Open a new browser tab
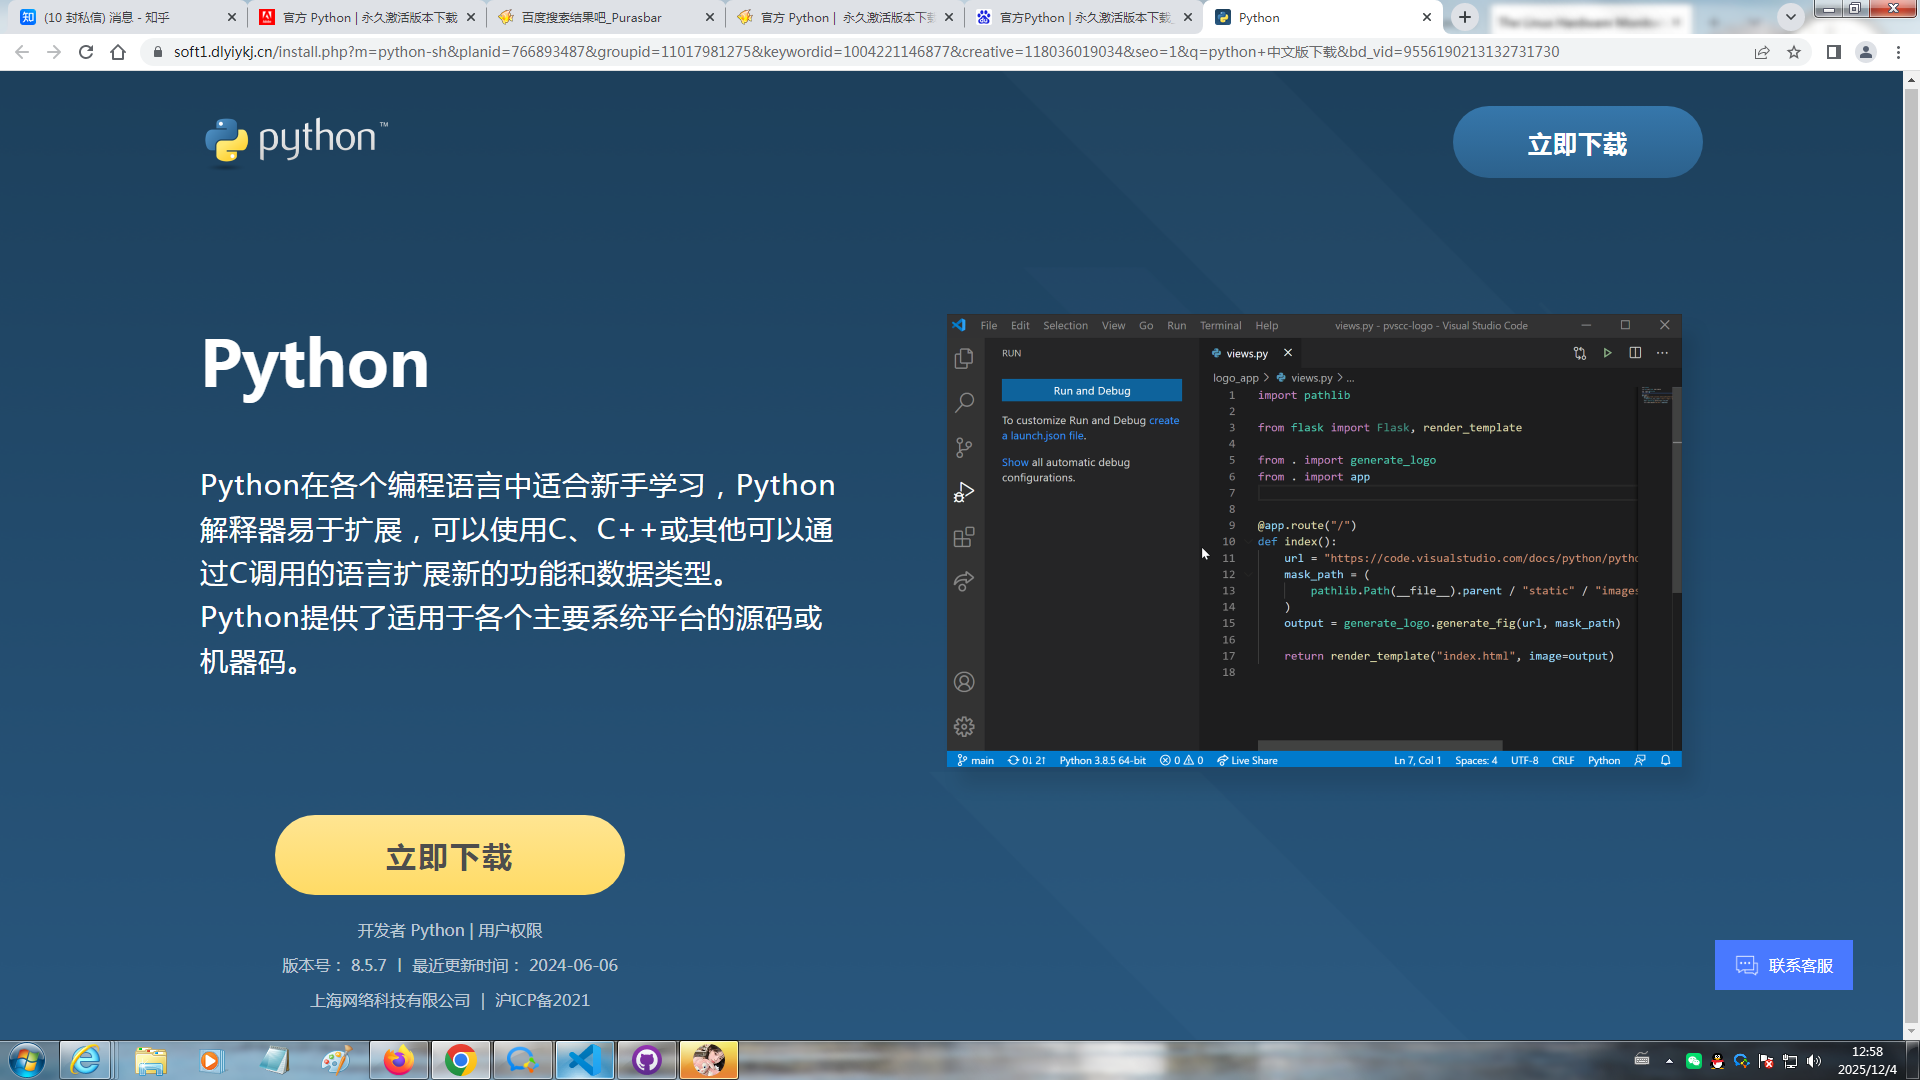The image size is (1920, 1080). pyautogui.click(x=1465, y=17)
